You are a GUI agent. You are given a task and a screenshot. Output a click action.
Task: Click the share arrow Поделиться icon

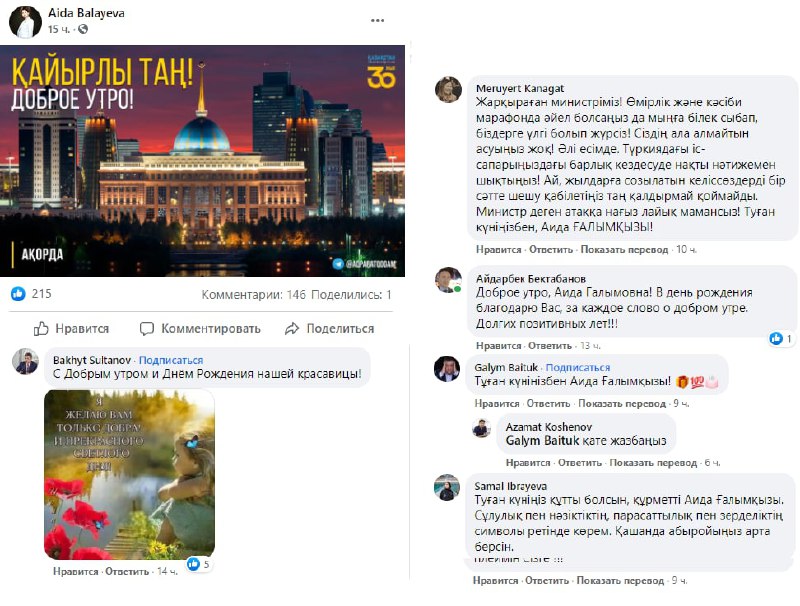click(292, 329)
